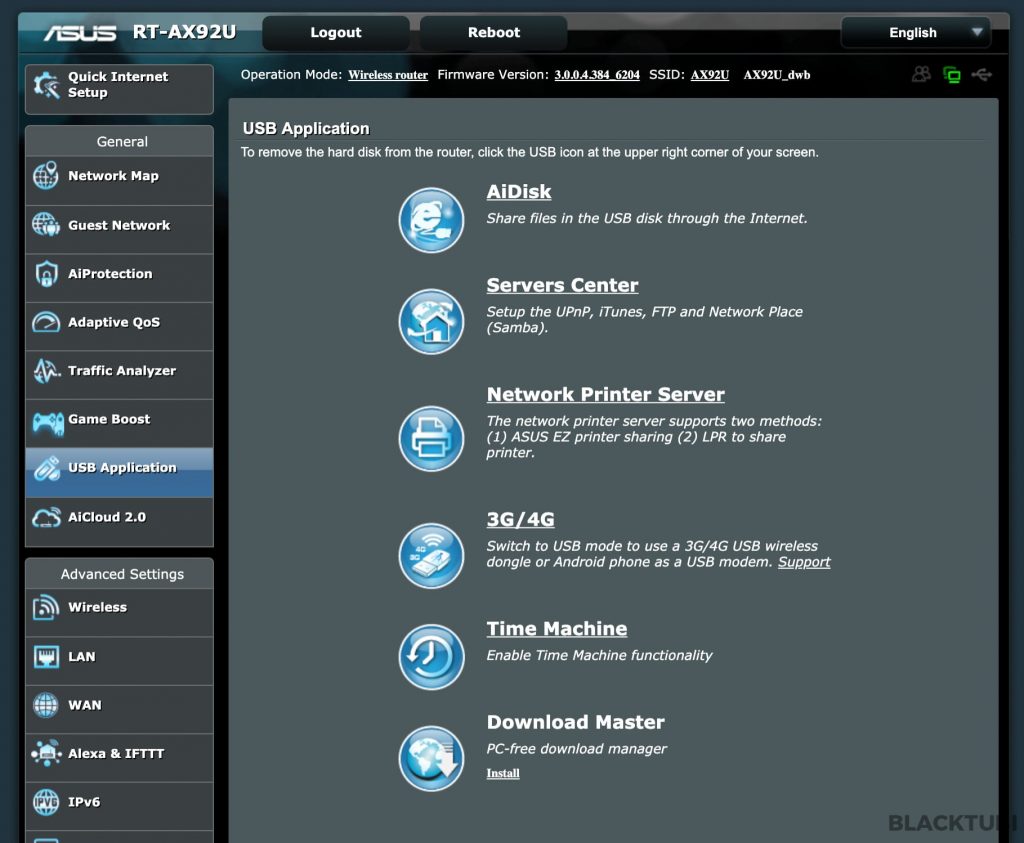The width and height of the screenshot is (1024, 843).
Task: Click the Network Printer Server printer icon
Action: tap(431, 438)
